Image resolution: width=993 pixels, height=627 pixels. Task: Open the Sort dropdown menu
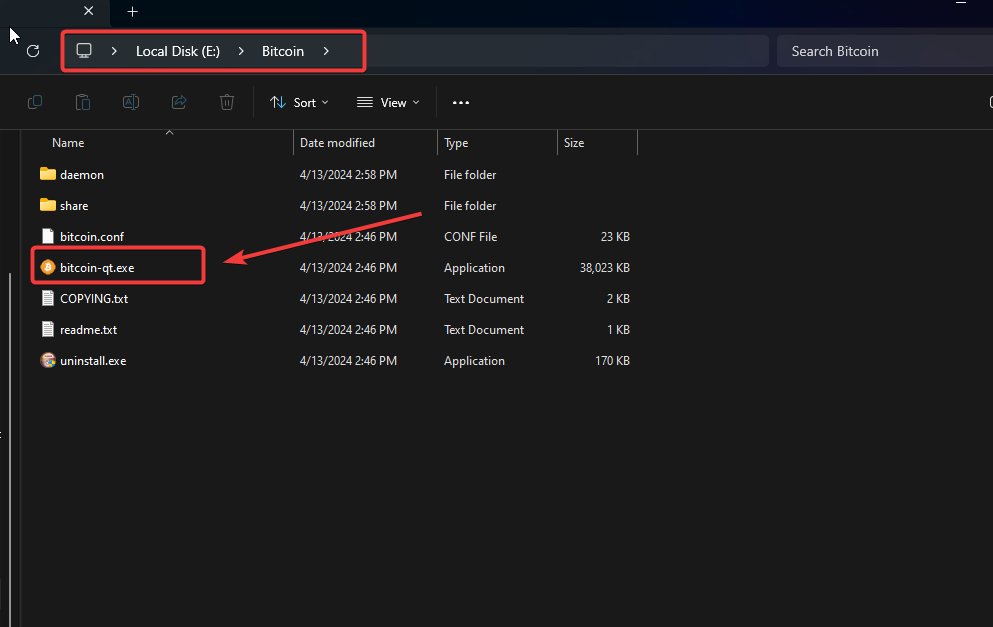pyautogui.click(x=299, y=103)
